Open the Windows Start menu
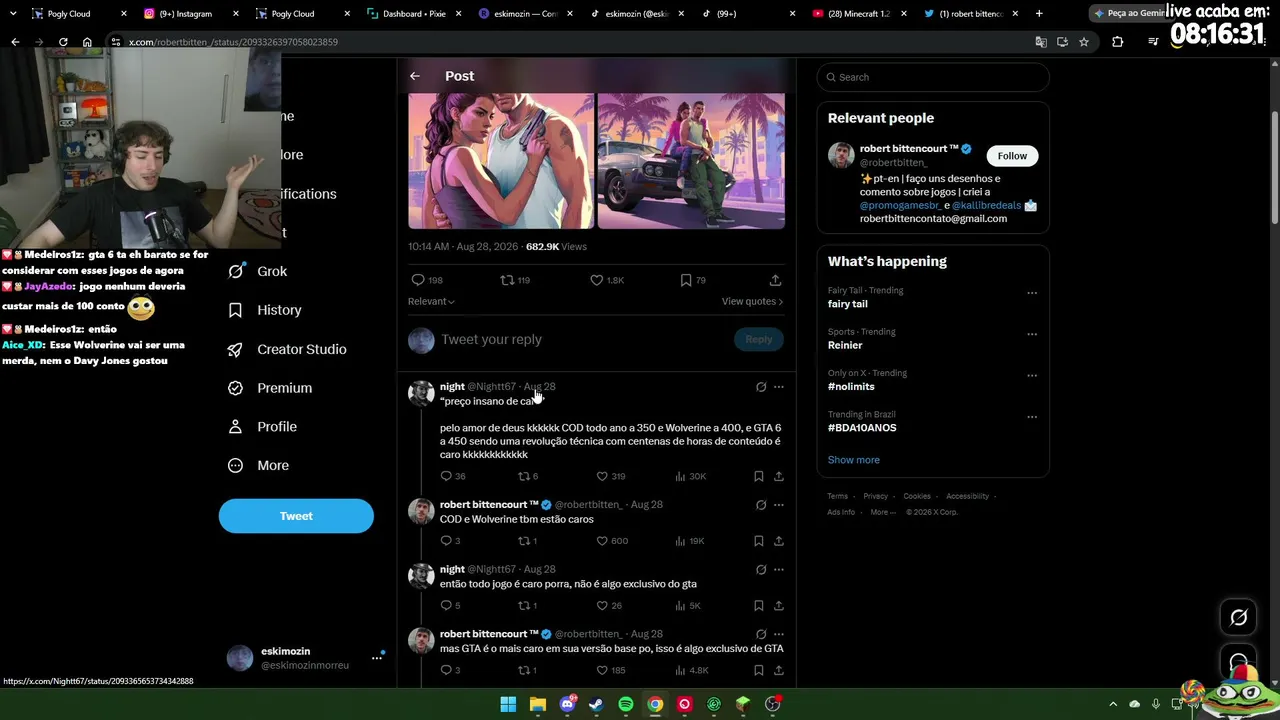1280x720 pixels. tap(508, 704)
